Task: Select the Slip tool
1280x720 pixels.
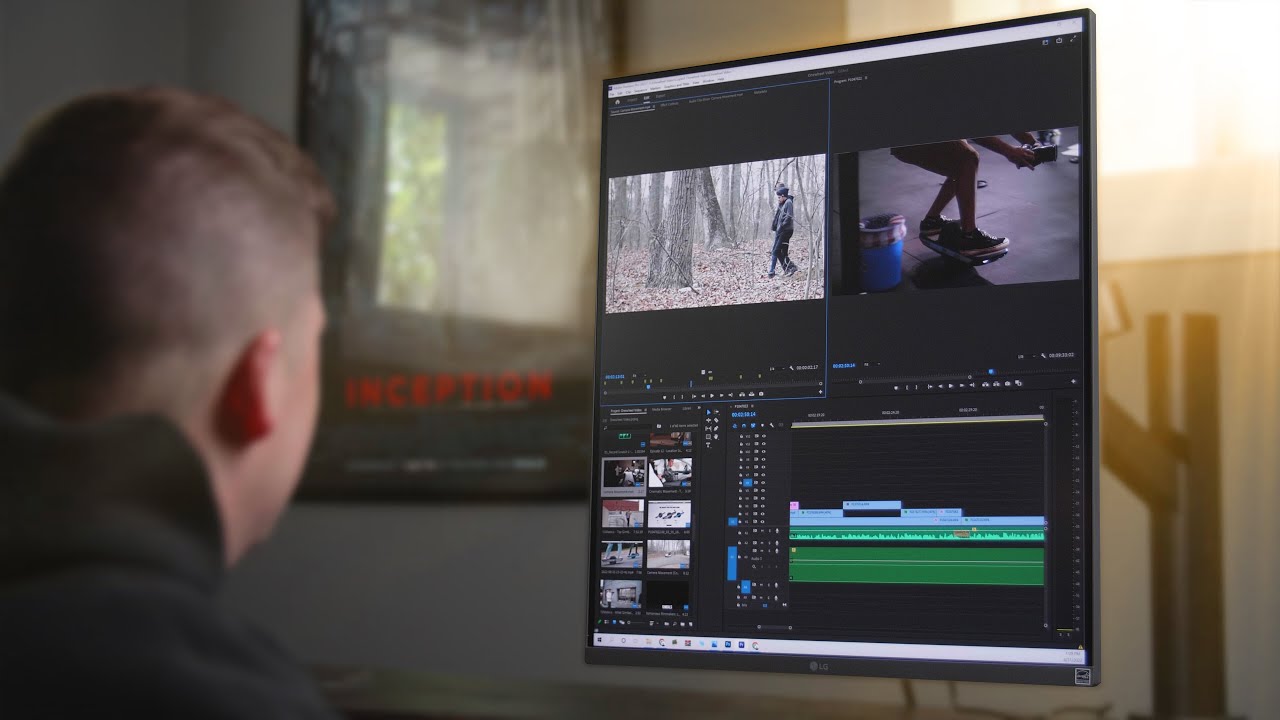Action: tap(708, 429)
